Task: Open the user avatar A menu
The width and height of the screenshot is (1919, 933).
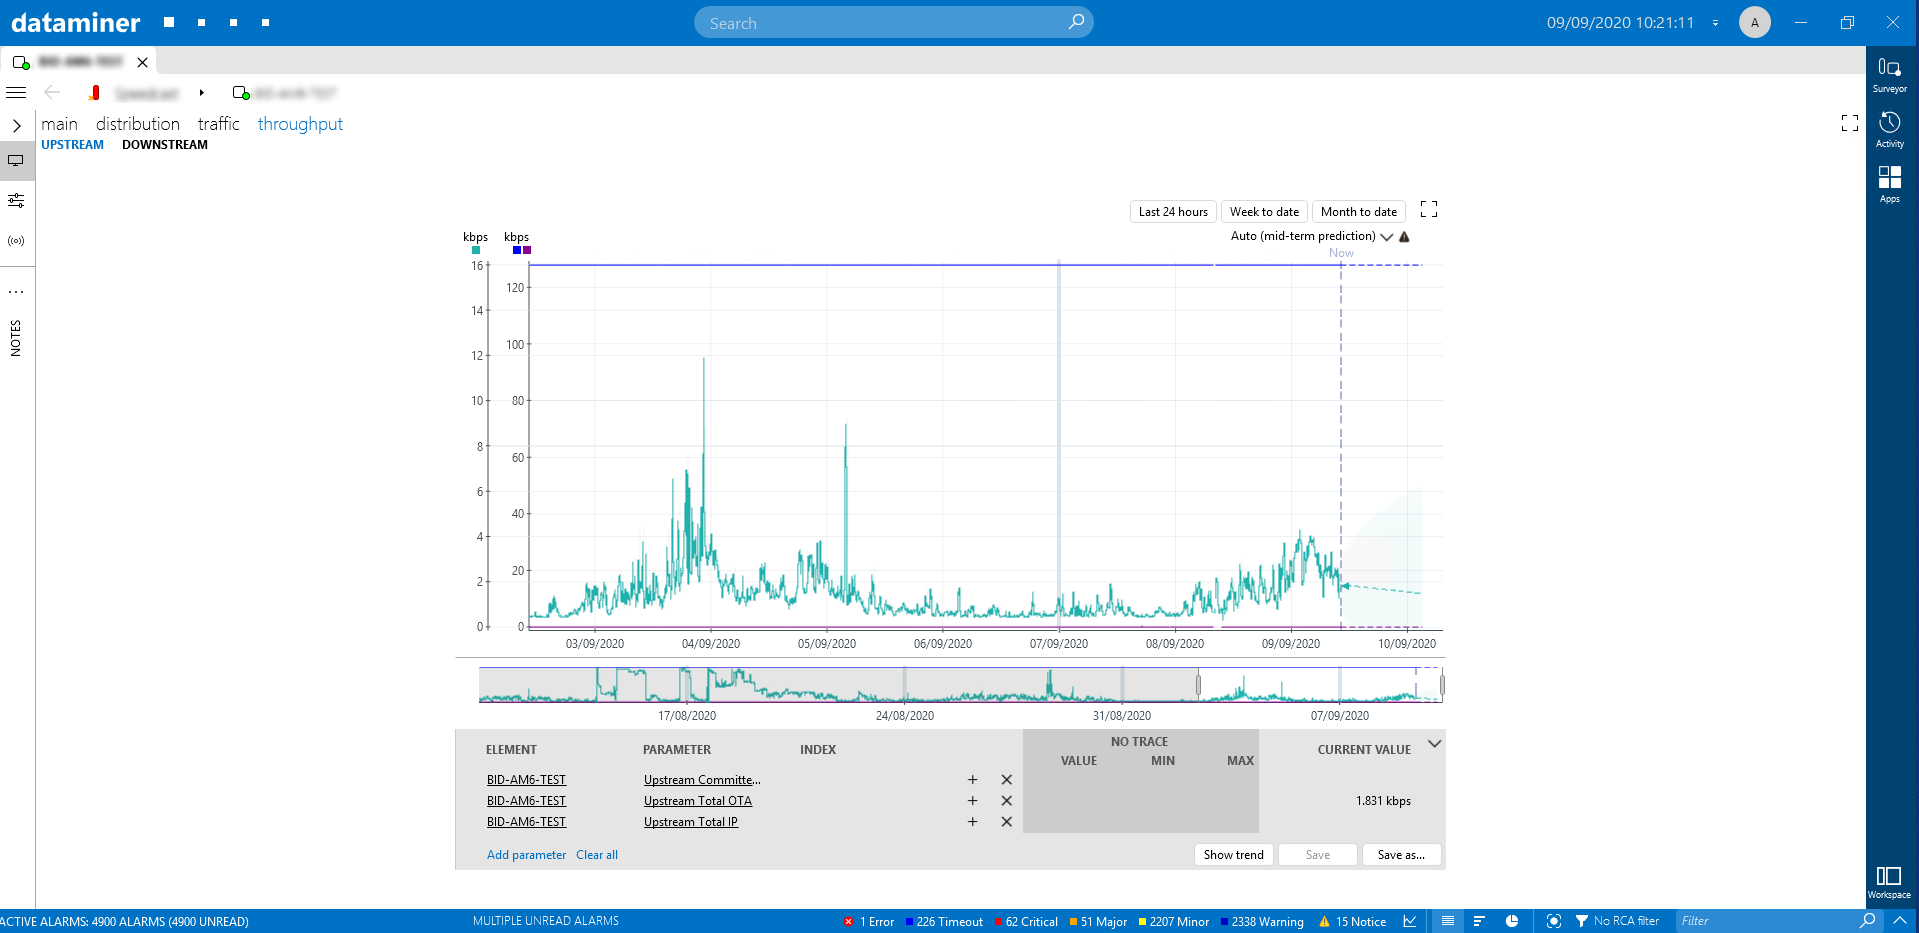Action: (x=1754, y=22)
